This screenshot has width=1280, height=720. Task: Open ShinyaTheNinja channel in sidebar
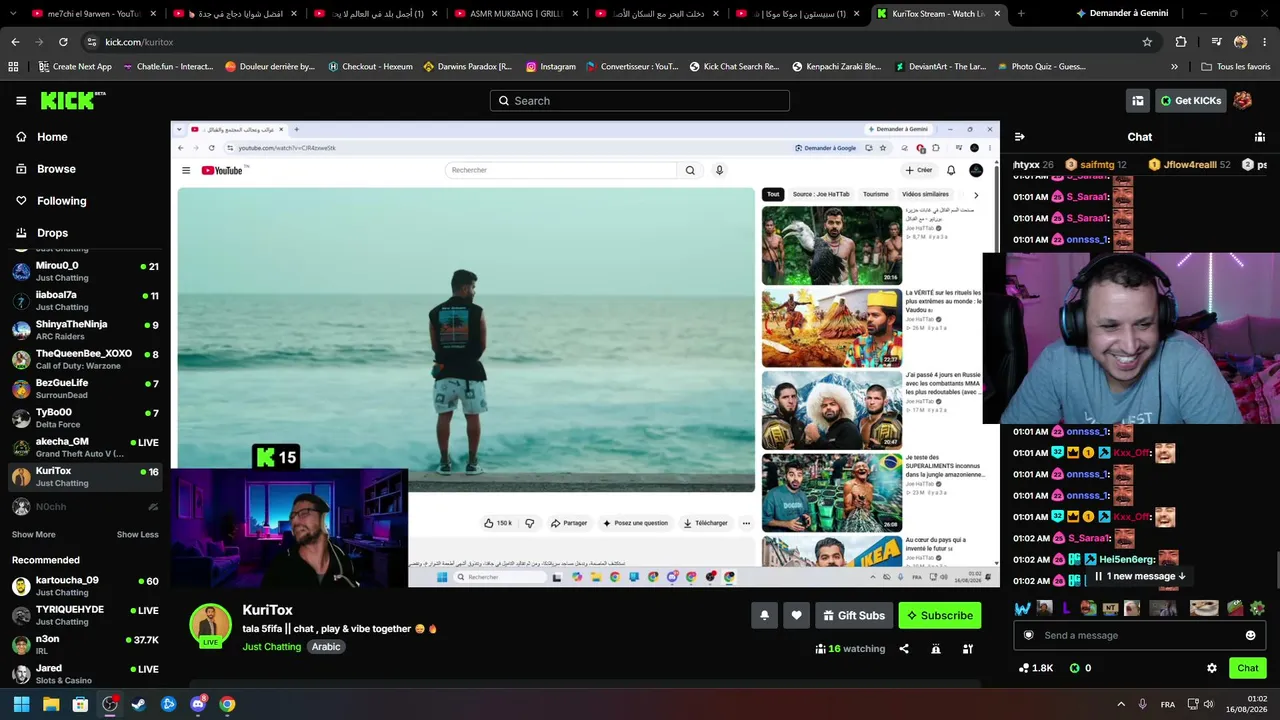coord(85,330)
